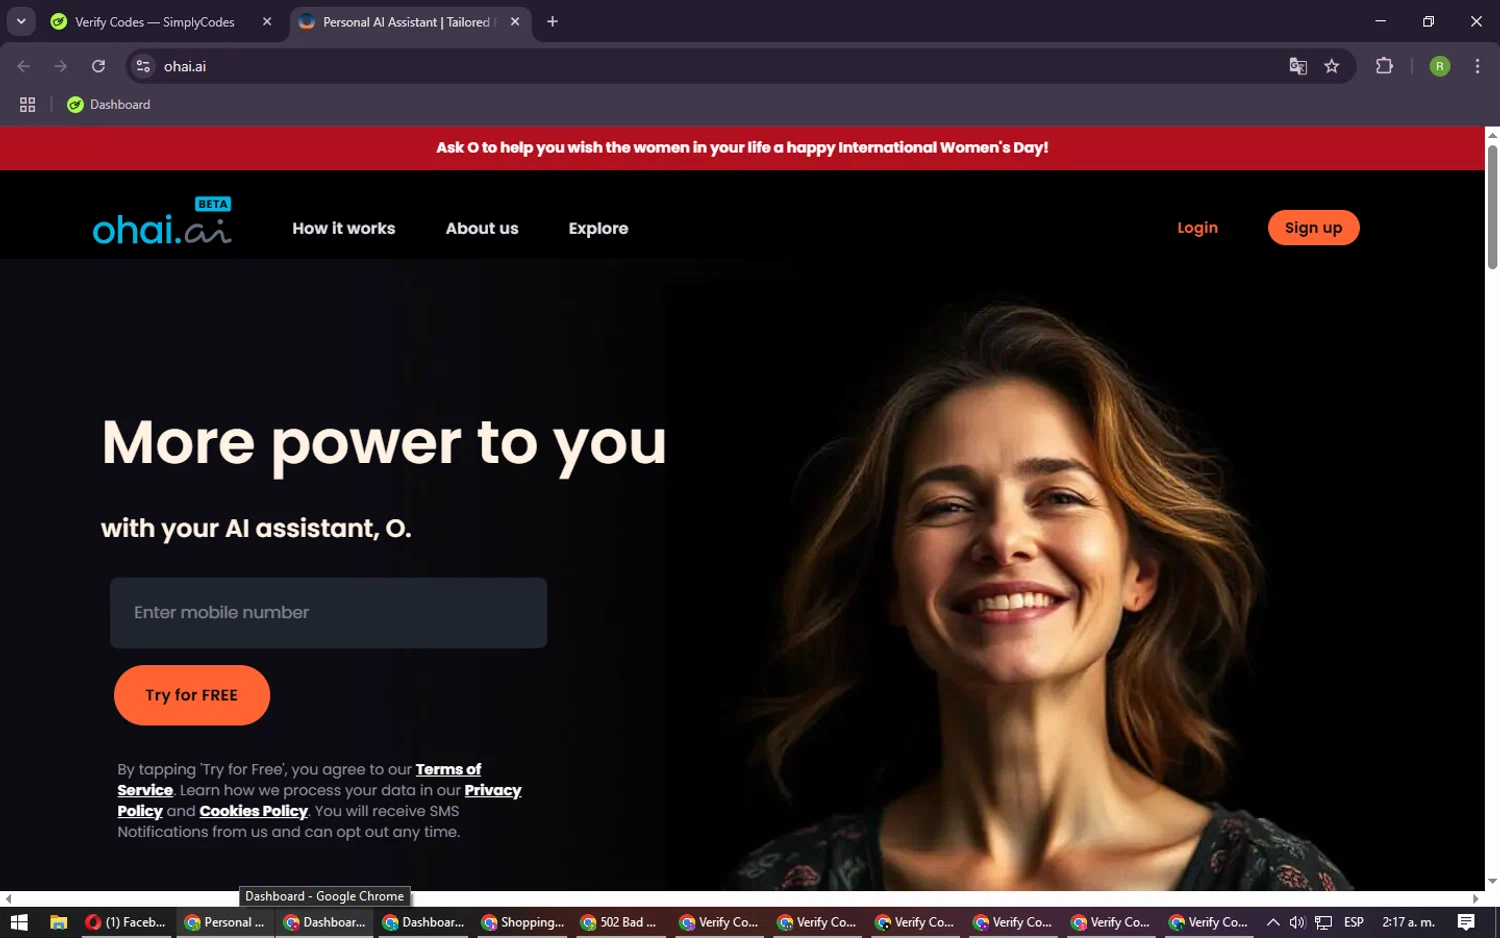Click the scroll down arrow
1500x938 pixels.
[1492, 881]
